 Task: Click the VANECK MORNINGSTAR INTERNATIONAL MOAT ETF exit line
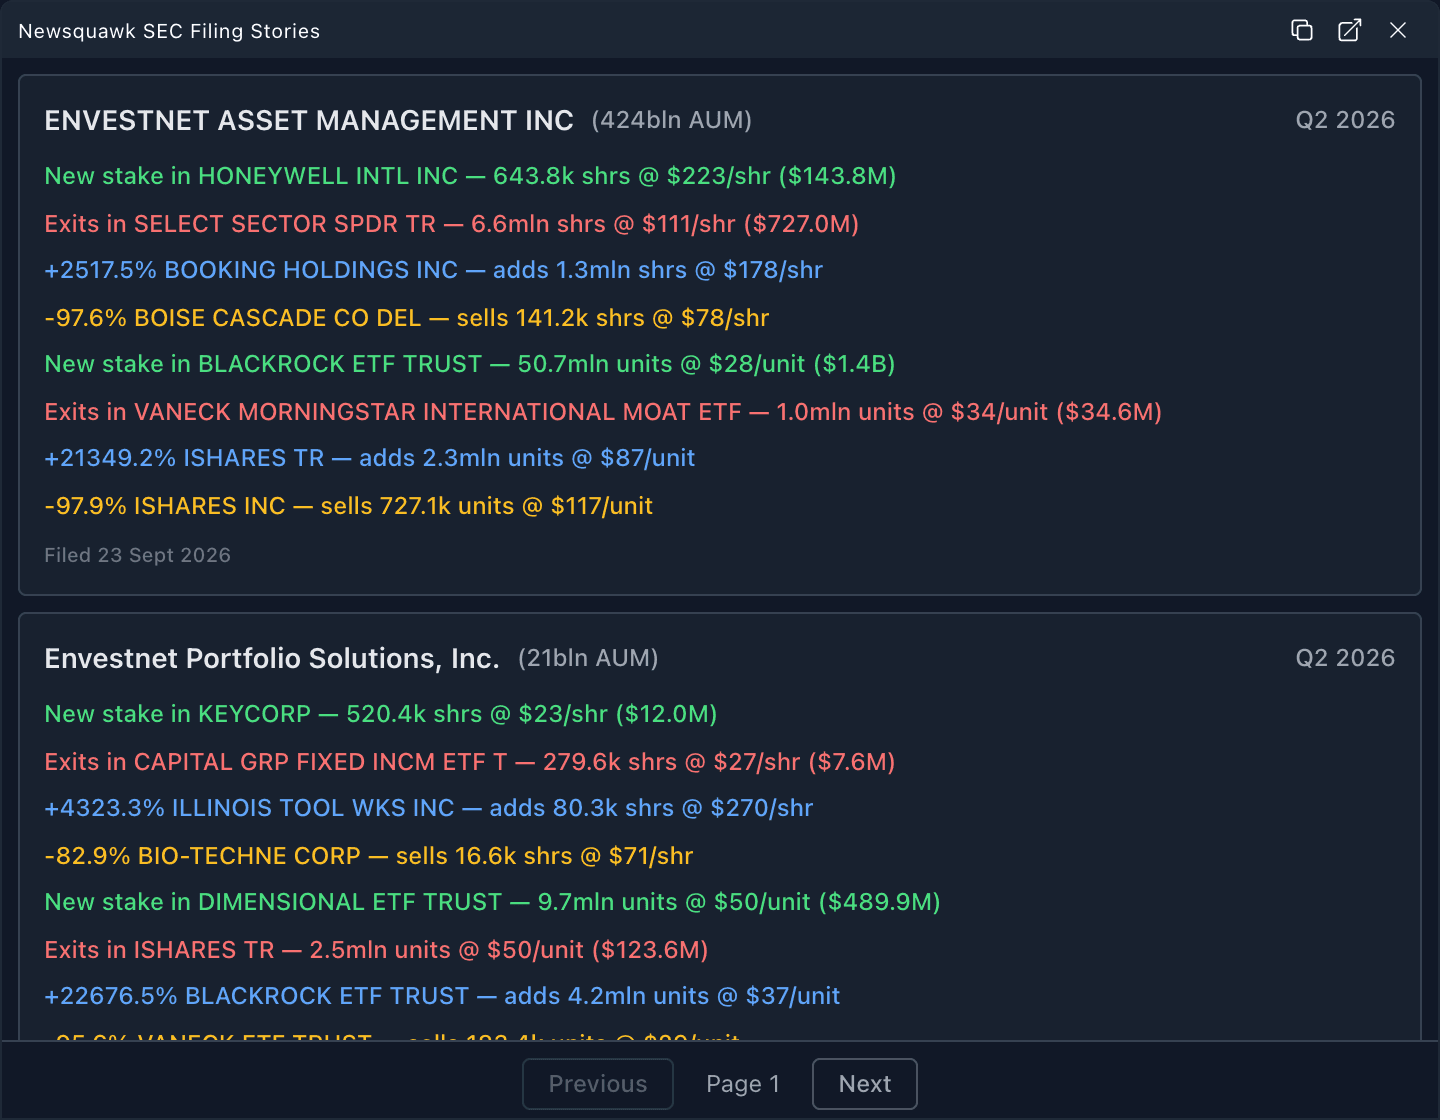603,412
